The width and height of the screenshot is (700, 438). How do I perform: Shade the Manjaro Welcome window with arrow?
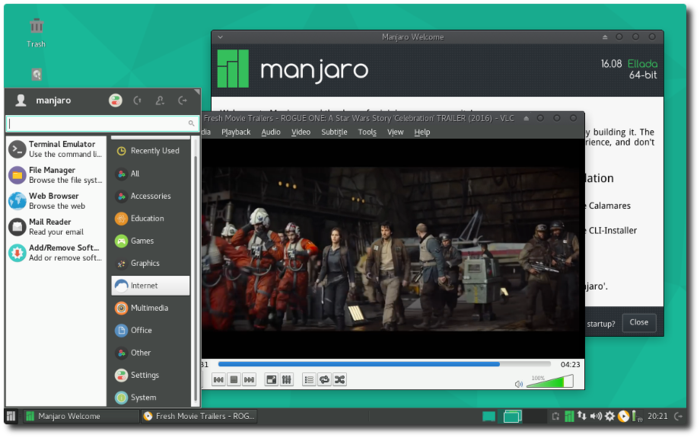605,37
